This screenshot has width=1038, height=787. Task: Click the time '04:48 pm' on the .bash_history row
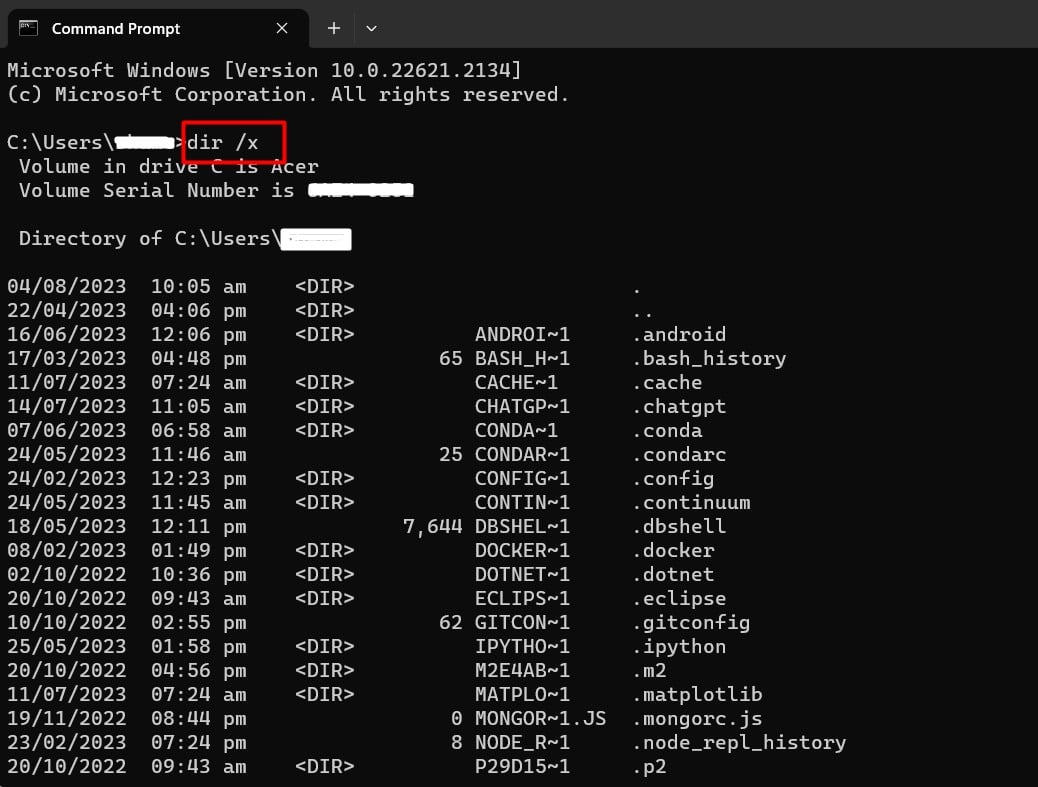199,358
